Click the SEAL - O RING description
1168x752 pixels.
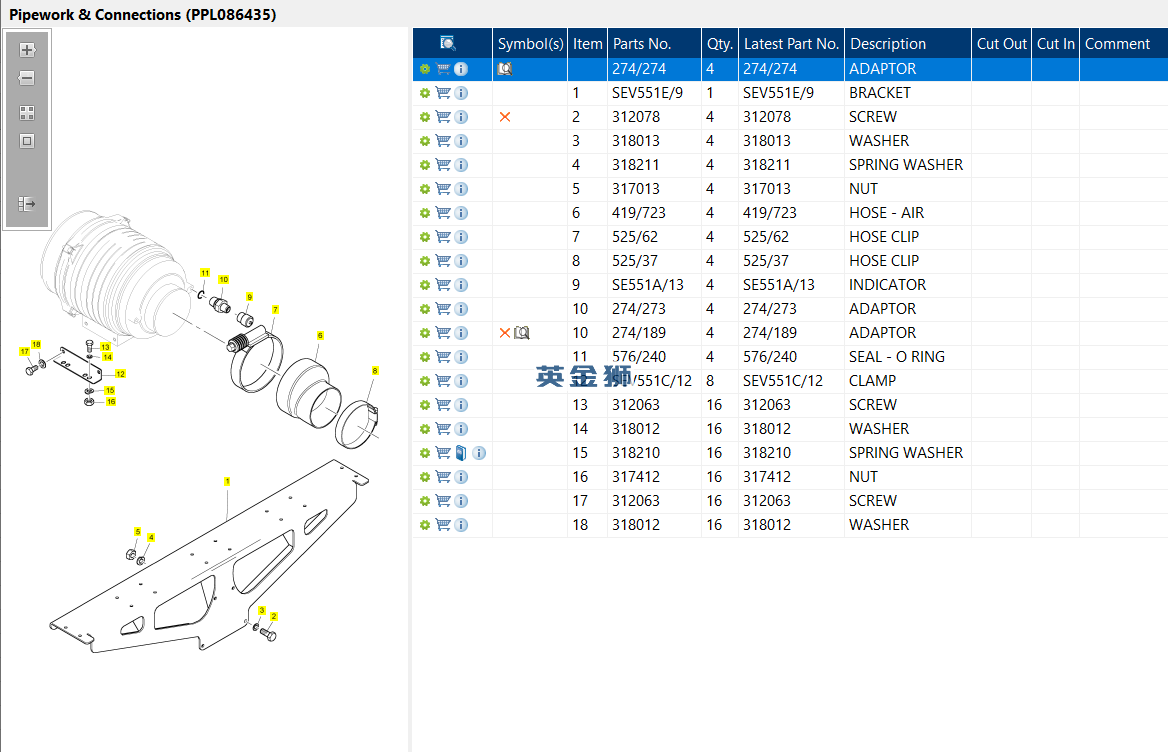point(897,357)
